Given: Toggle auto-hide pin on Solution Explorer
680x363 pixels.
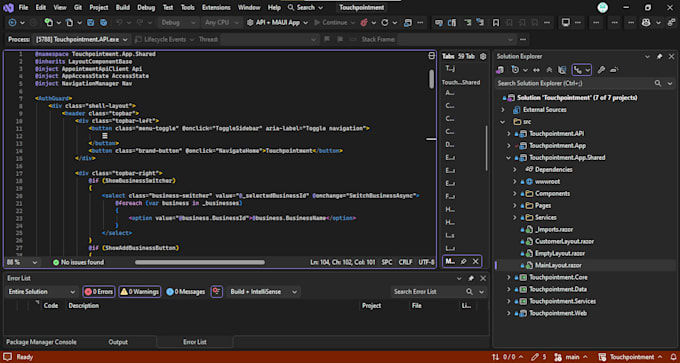Looking at the screenshot, I should tap(660, 56).
